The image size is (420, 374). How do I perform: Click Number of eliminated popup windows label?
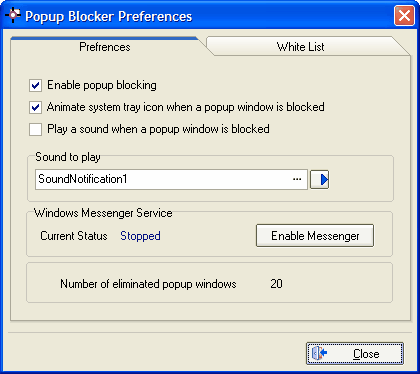[148, 284]
